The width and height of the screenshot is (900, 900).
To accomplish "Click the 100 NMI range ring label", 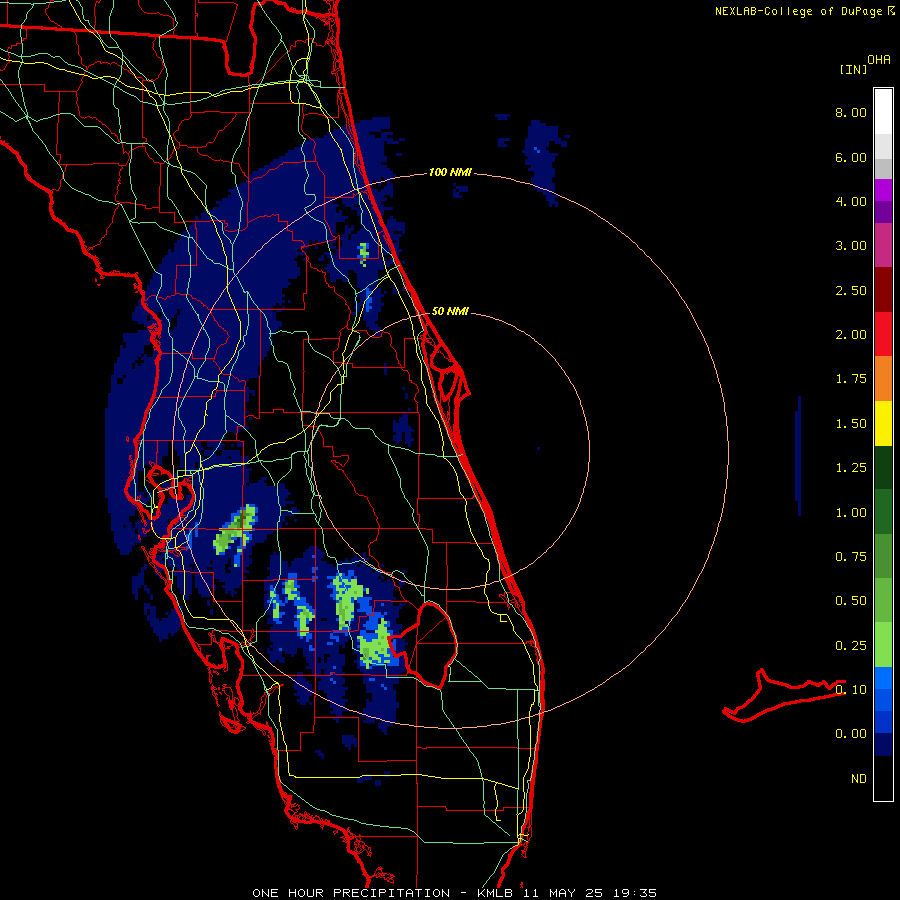I will pyautogui.click(x=450, y=172).
